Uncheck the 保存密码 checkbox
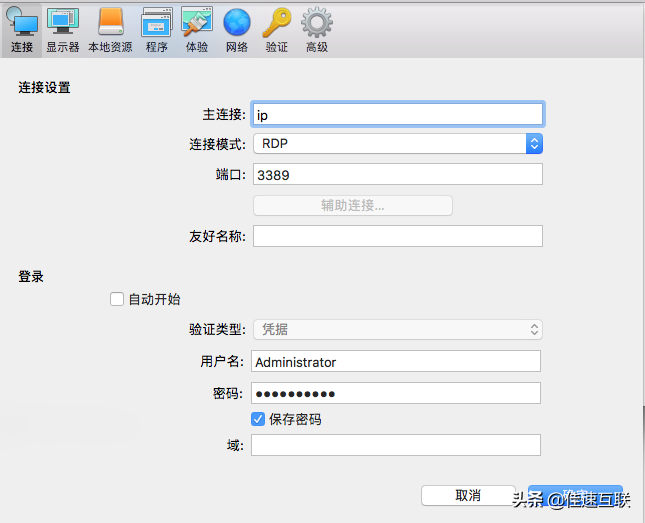 tap(258, 419)
